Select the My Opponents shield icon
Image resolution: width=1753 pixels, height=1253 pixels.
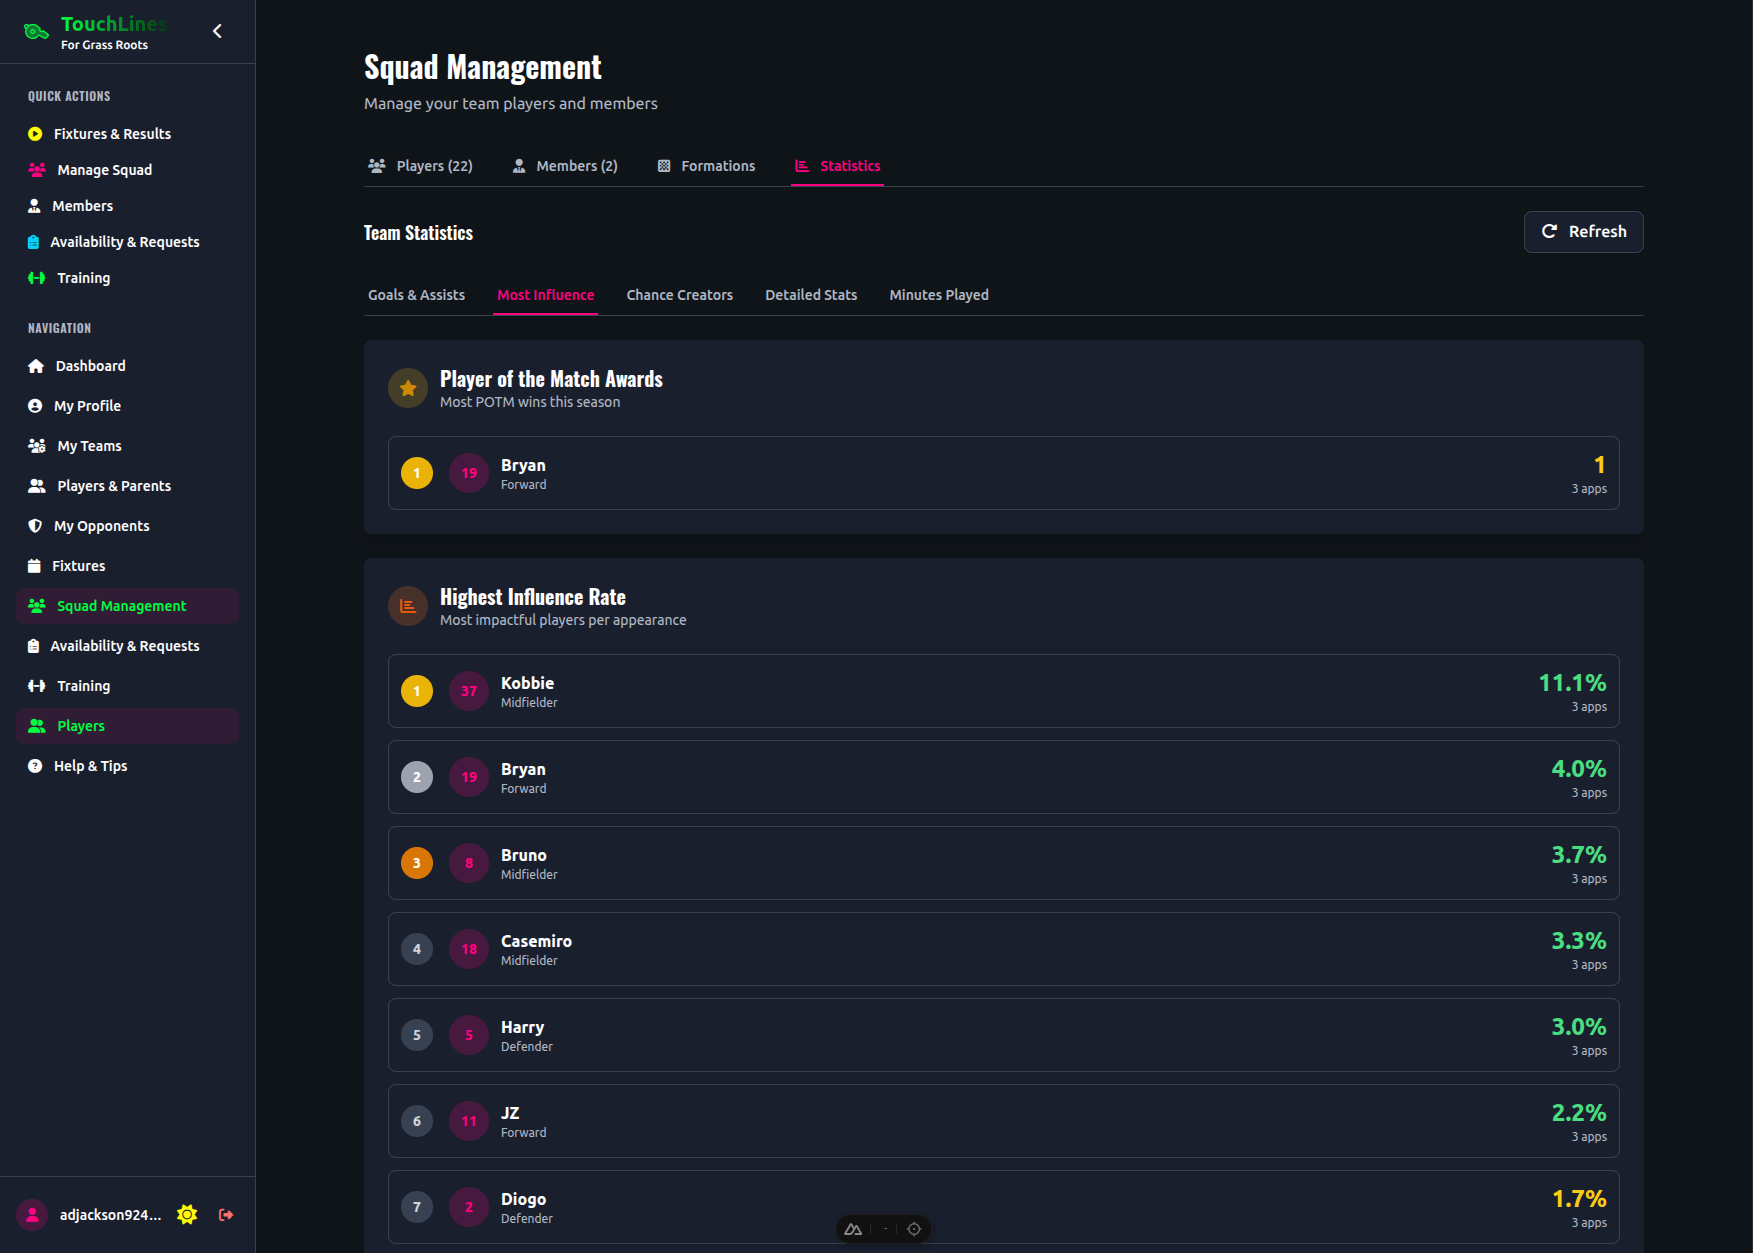tap(36, 525)
